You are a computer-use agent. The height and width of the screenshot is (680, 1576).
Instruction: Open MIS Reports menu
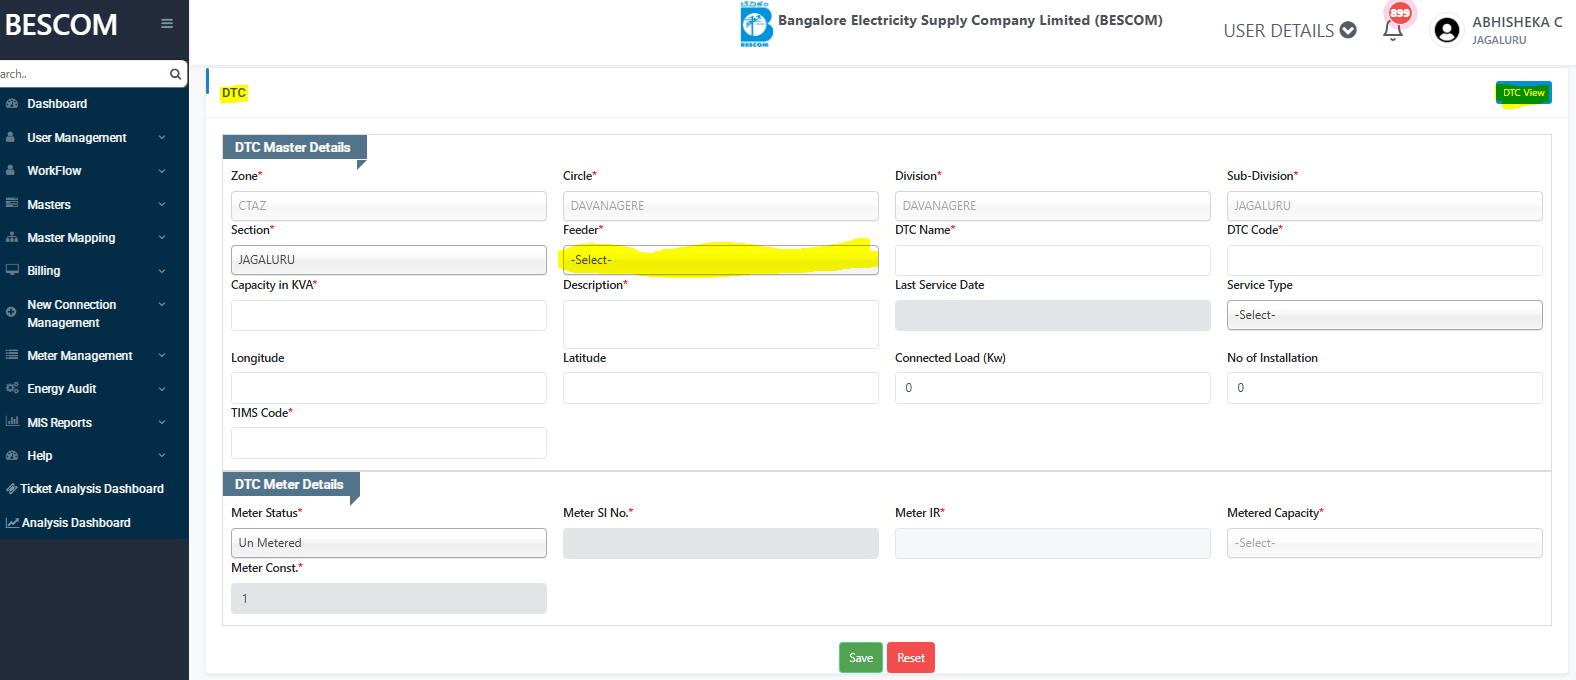click(60, 423)
